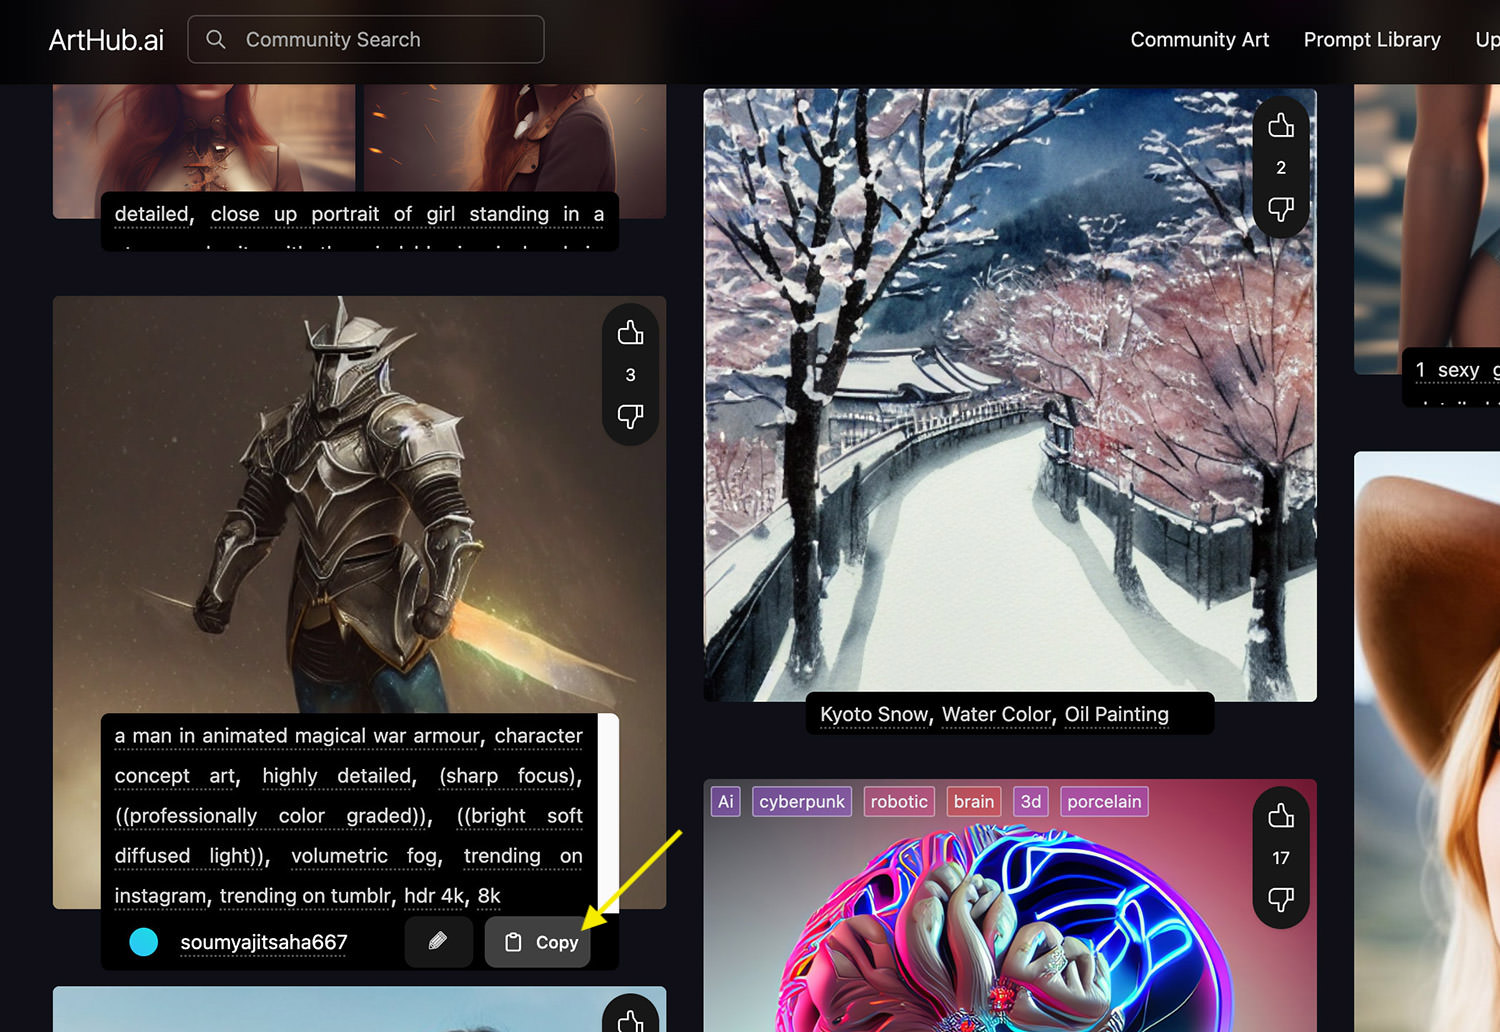This screenshot has height=1032, width=1500.
Task: Select the Ai tag
Action: click(x=726, y=802)
